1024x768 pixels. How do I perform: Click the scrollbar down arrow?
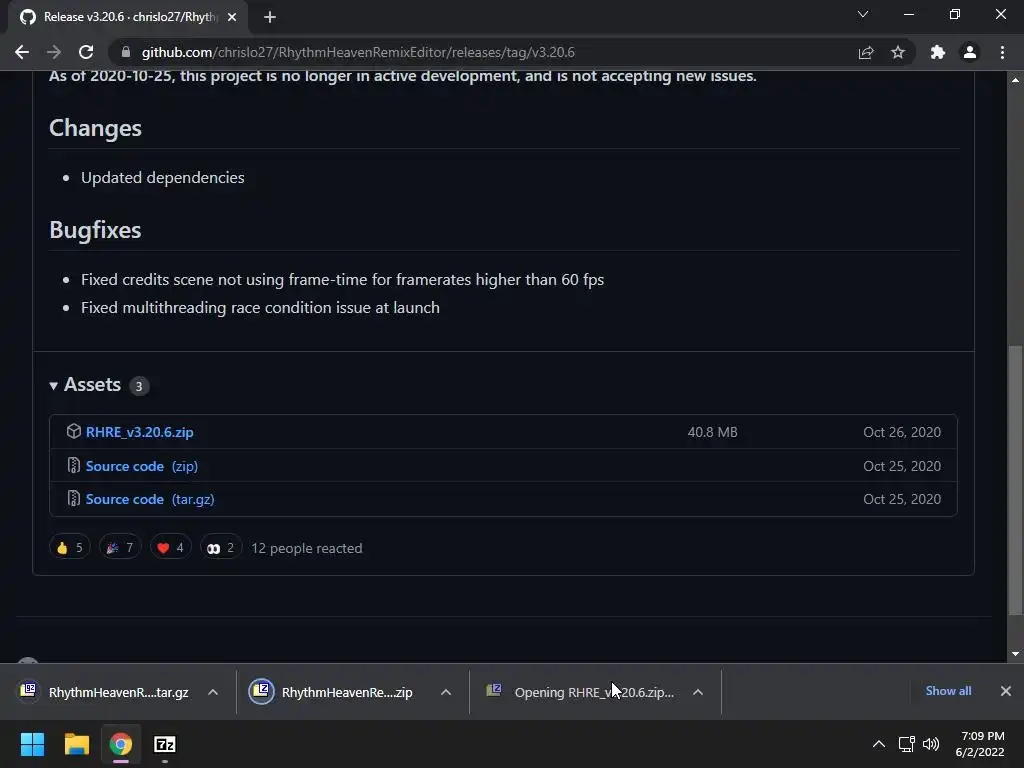click(1016, 654)
